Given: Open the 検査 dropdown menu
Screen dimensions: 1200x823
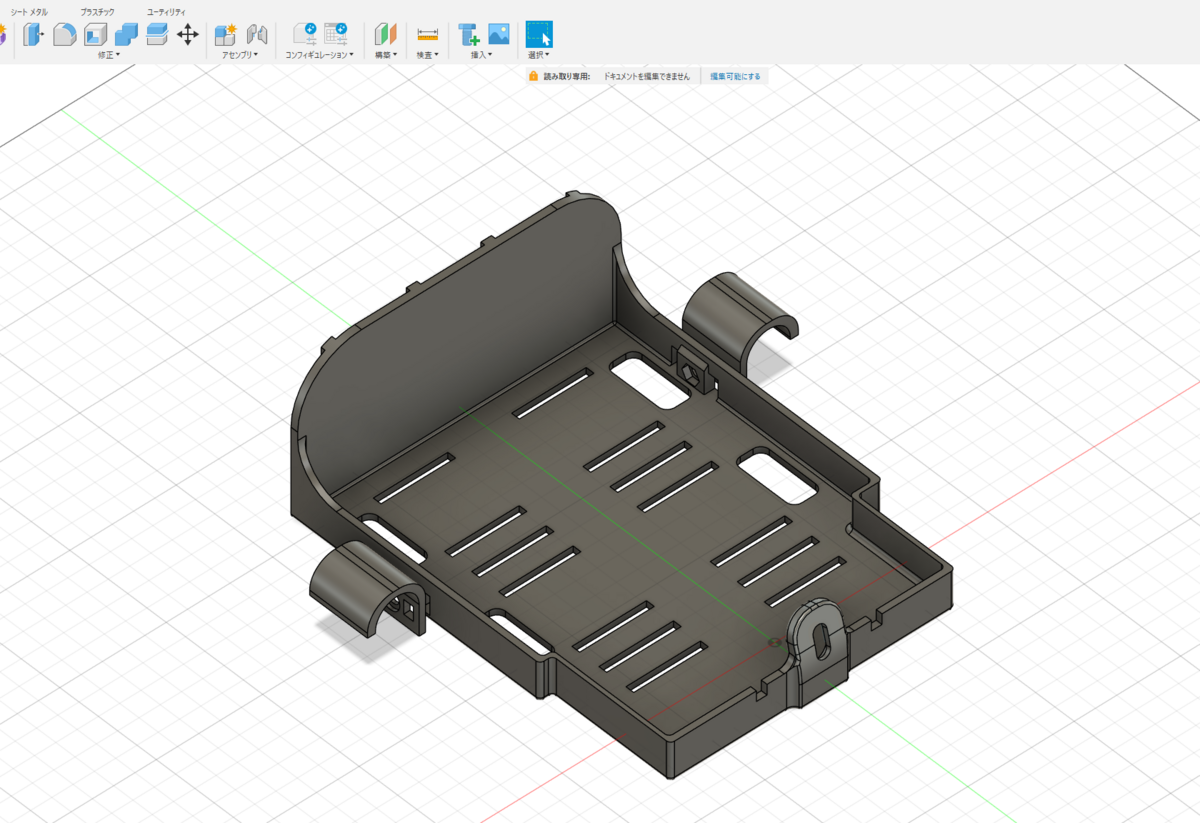Looking at the screenshot, I should 428,55.
